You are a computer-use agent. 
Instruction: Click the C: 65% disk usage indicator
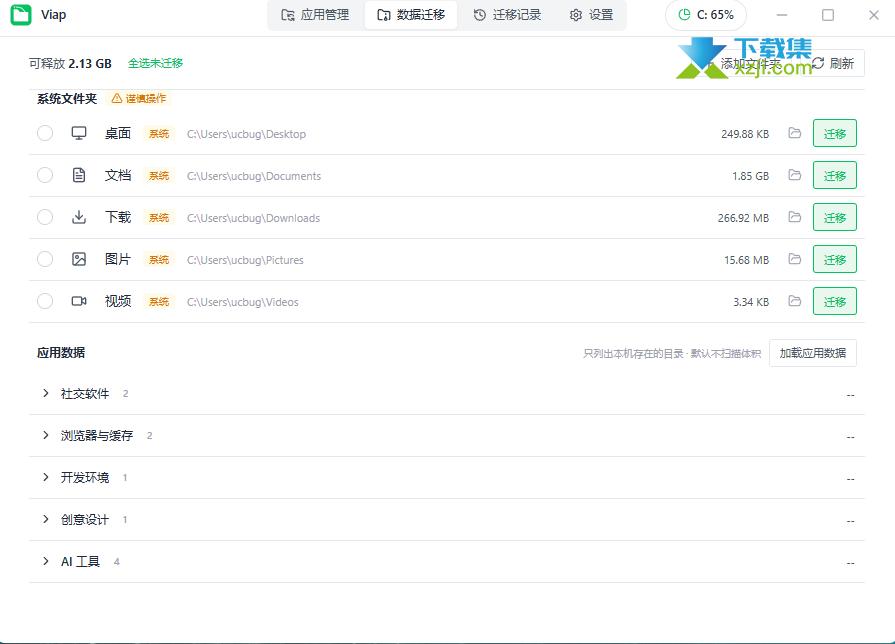[706, 15]
